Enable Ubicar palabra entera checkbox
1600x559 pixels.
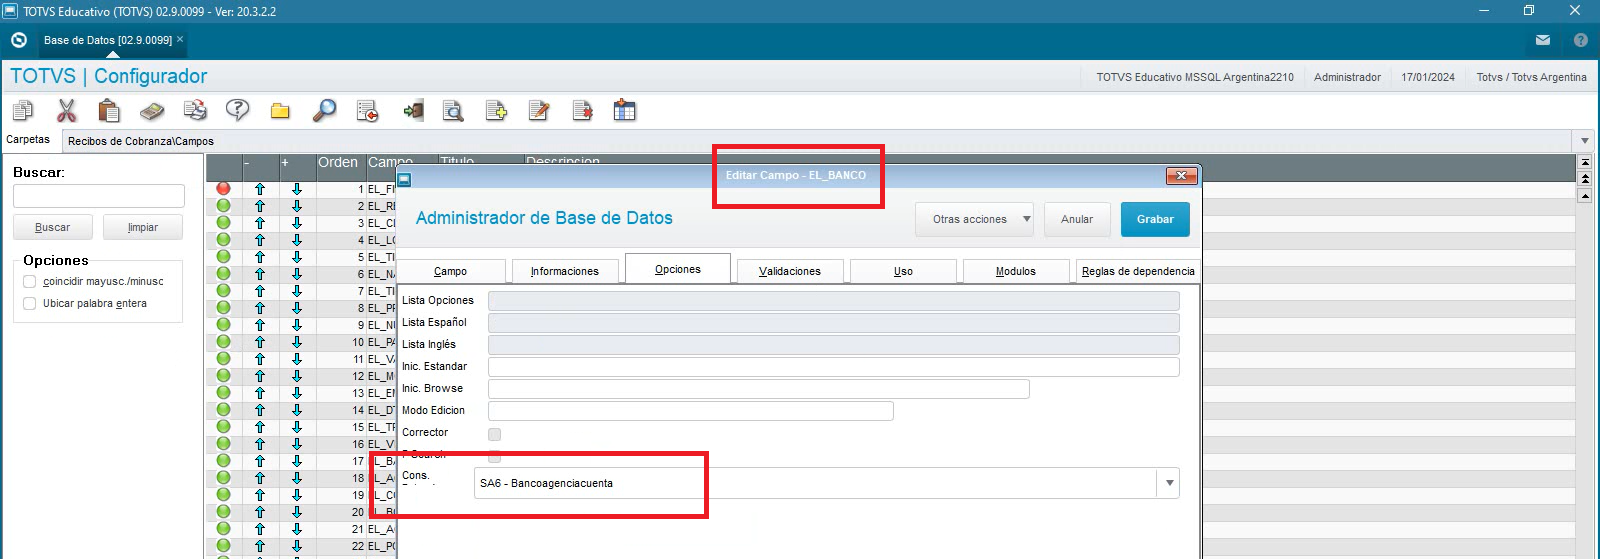pyautogui.click(x=30, y=303)
